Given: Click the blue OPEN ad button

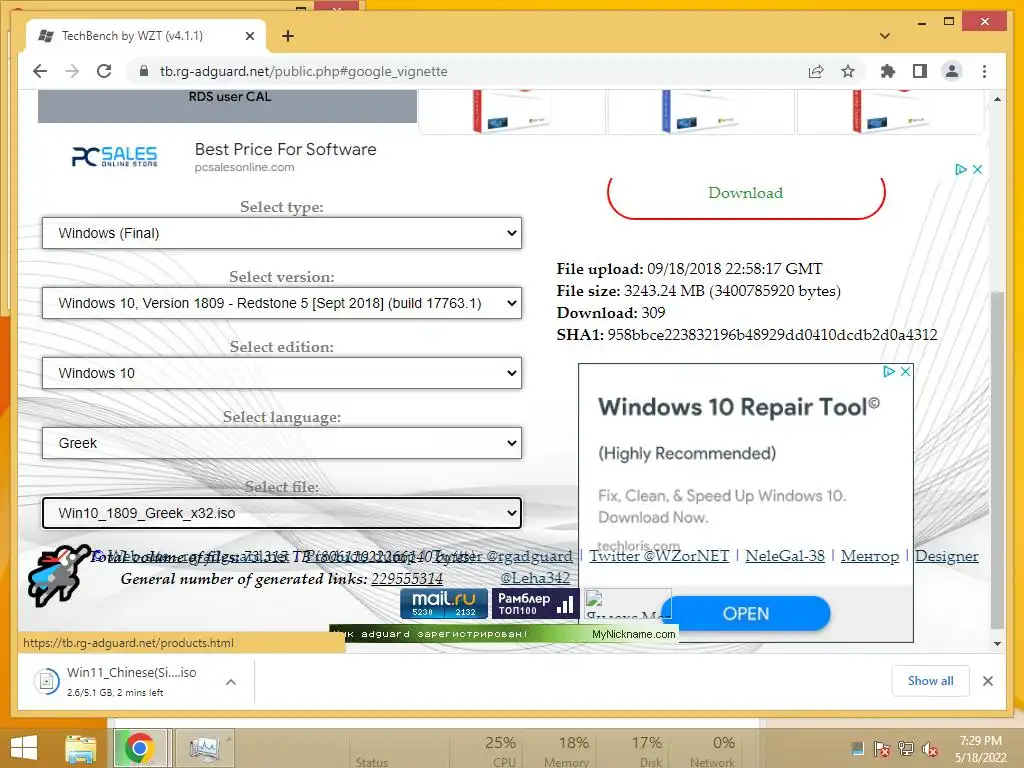Looking at the screenshot, I should pos(746,614).
